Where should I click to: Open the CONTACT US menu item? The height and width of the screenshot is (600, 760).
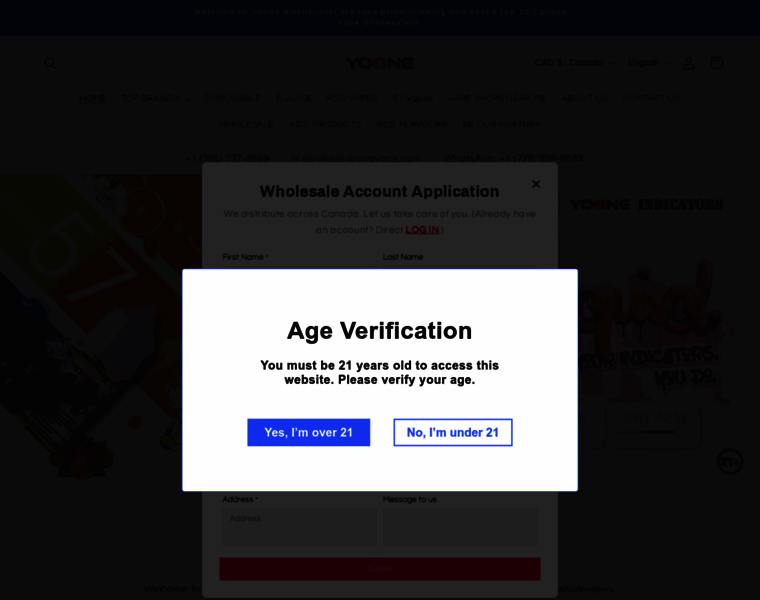651,98
